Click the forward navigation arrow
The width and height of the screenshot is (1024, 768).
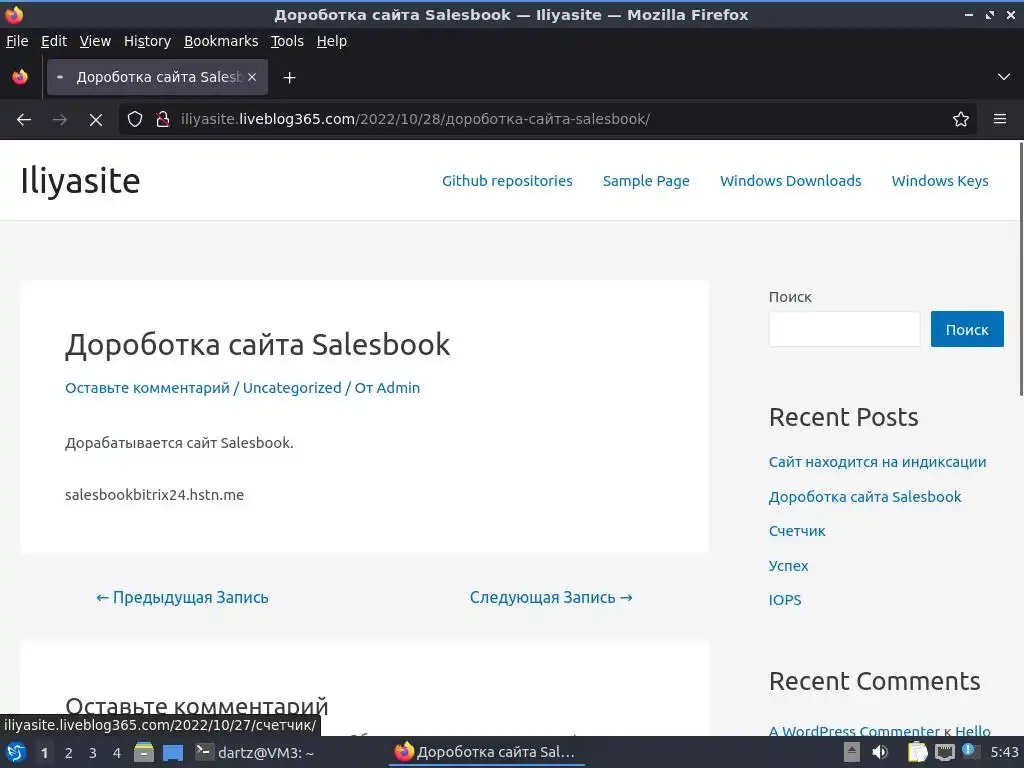click(x=59, y=120)
